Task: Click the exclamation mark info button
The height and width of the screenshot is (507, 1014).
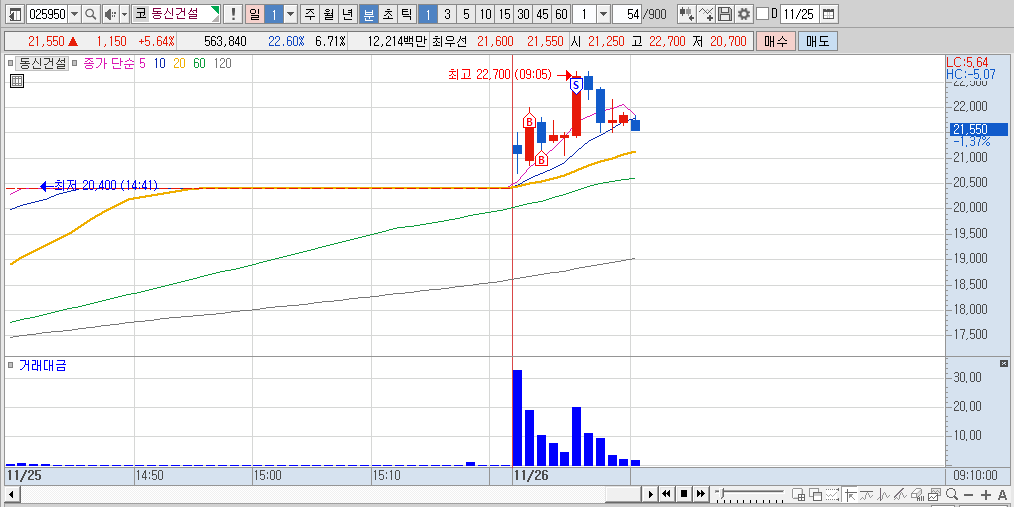Action: [233, 14]
